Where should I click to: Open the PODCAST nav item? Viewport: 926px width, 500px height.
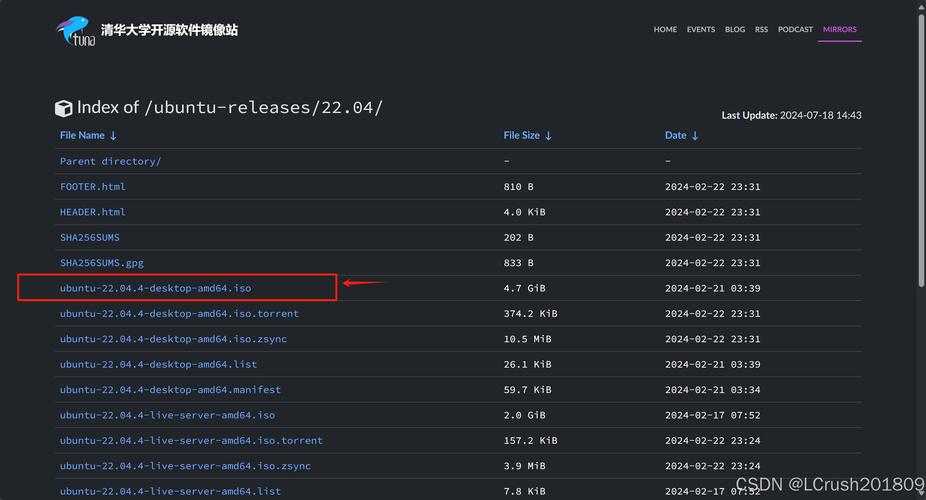tap(795, 30)
